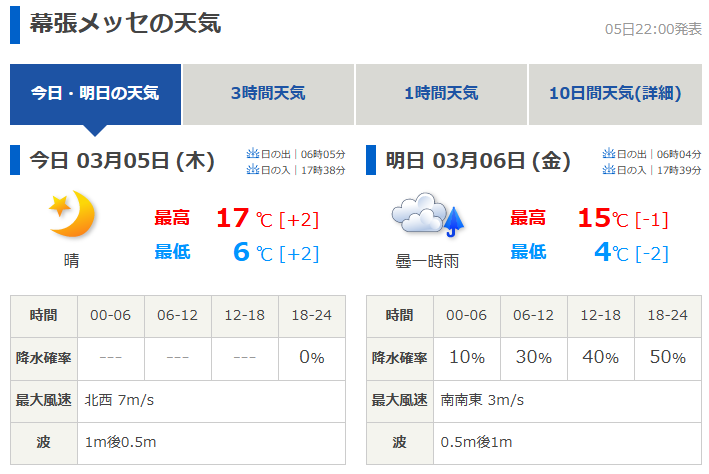Screen dimensions: 709x474
Task: Click tomorrow's wave cell 0.5m後1m
Action: click(478, 441)
